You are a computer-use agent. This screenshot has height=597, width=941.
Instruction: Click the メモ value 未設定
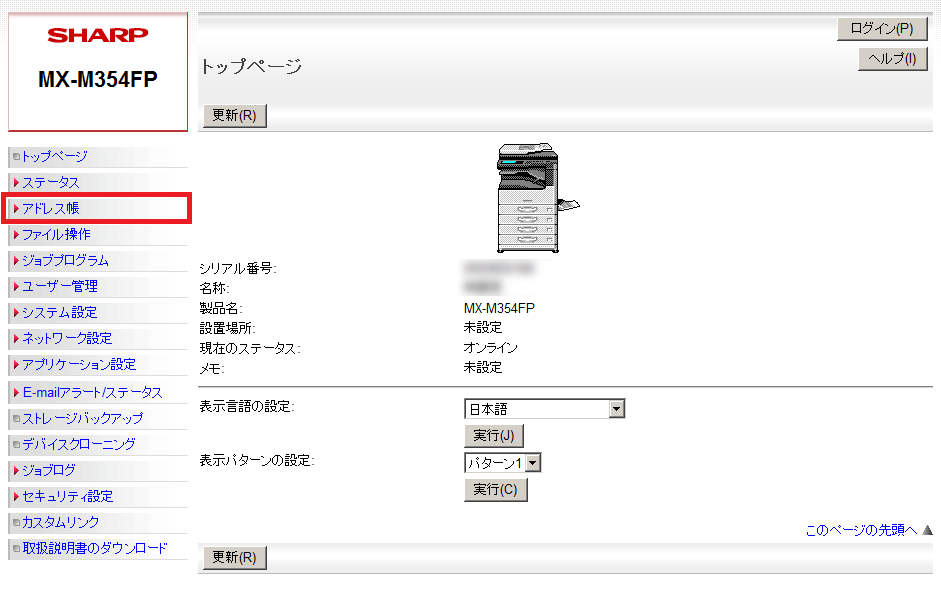click(x=483, y=367)
